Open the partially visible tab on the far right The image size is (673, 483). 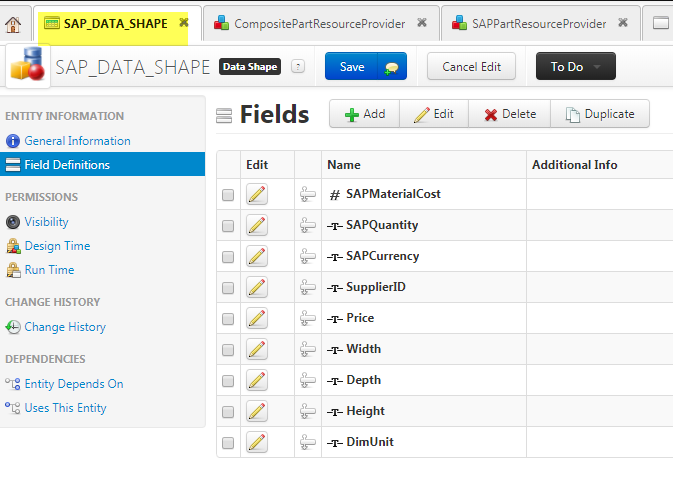pyautogui.click(x=660, y=23)
